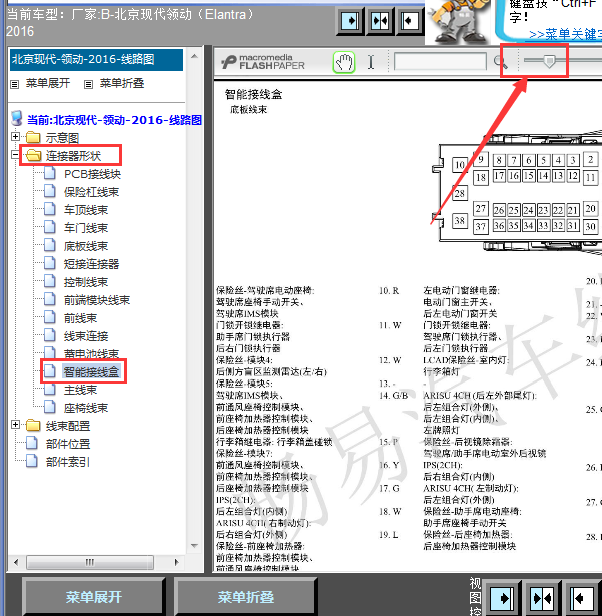Open the 保险杠线束 item

pos(91,192)
